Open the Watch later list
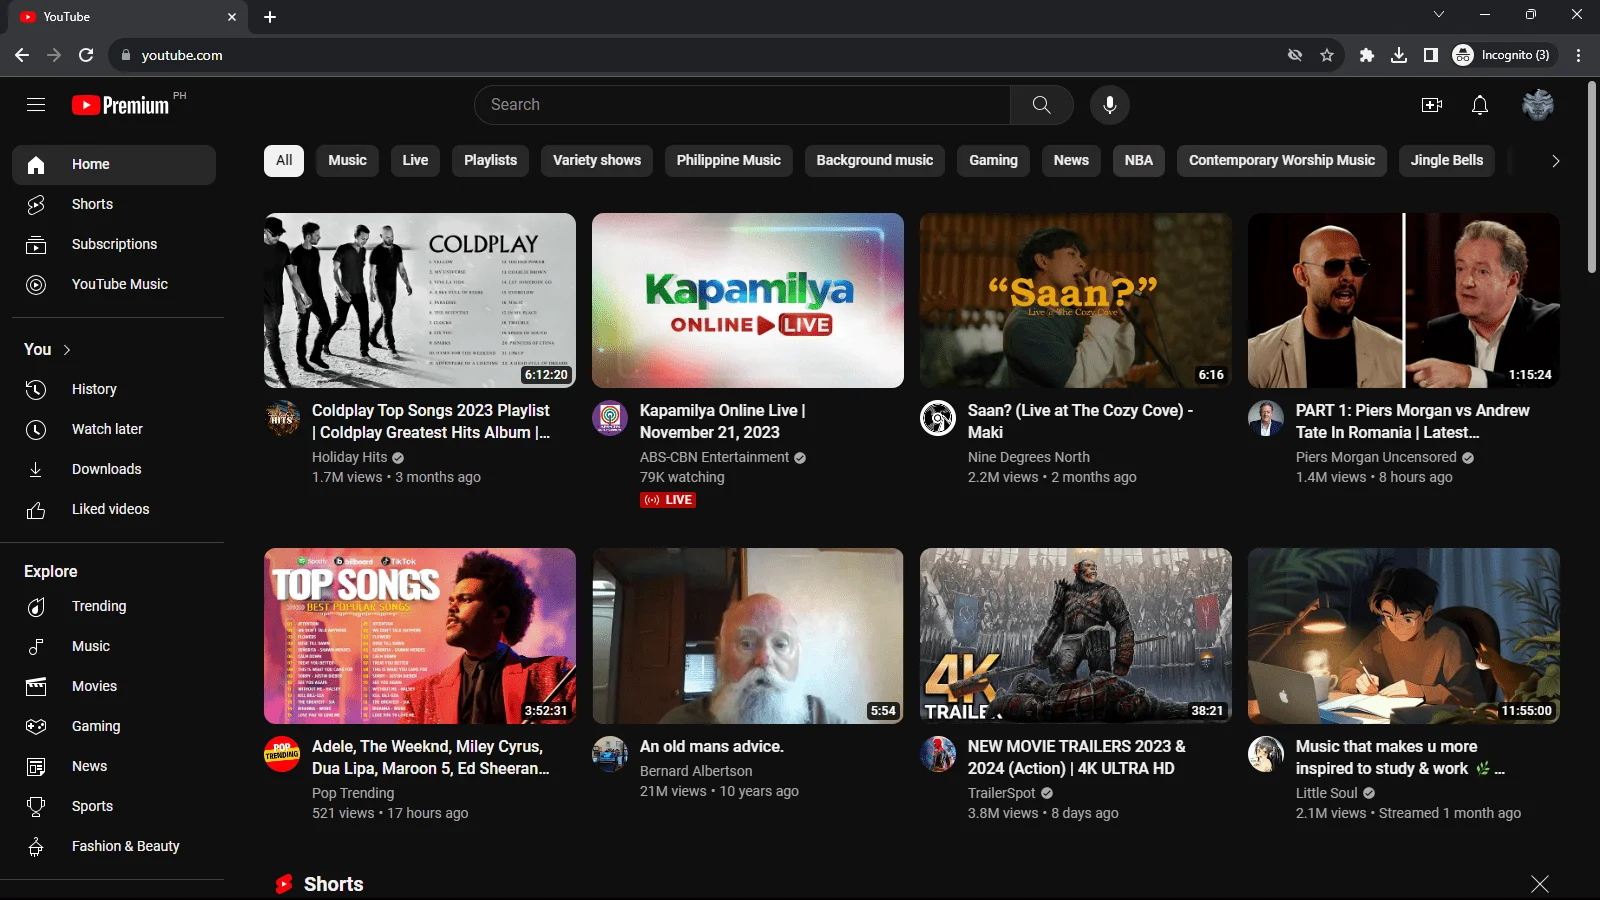Screen dimensions: 1600x900 [x=114, y=429]
